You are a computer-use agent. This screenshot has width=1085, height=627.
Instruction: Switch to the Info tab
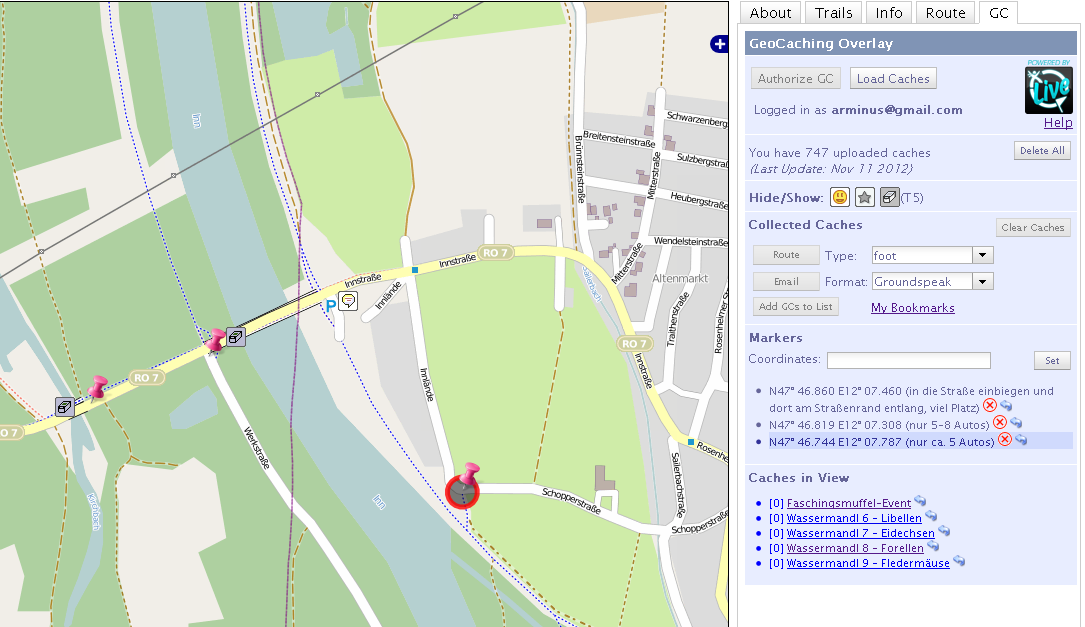pos(888,13)
